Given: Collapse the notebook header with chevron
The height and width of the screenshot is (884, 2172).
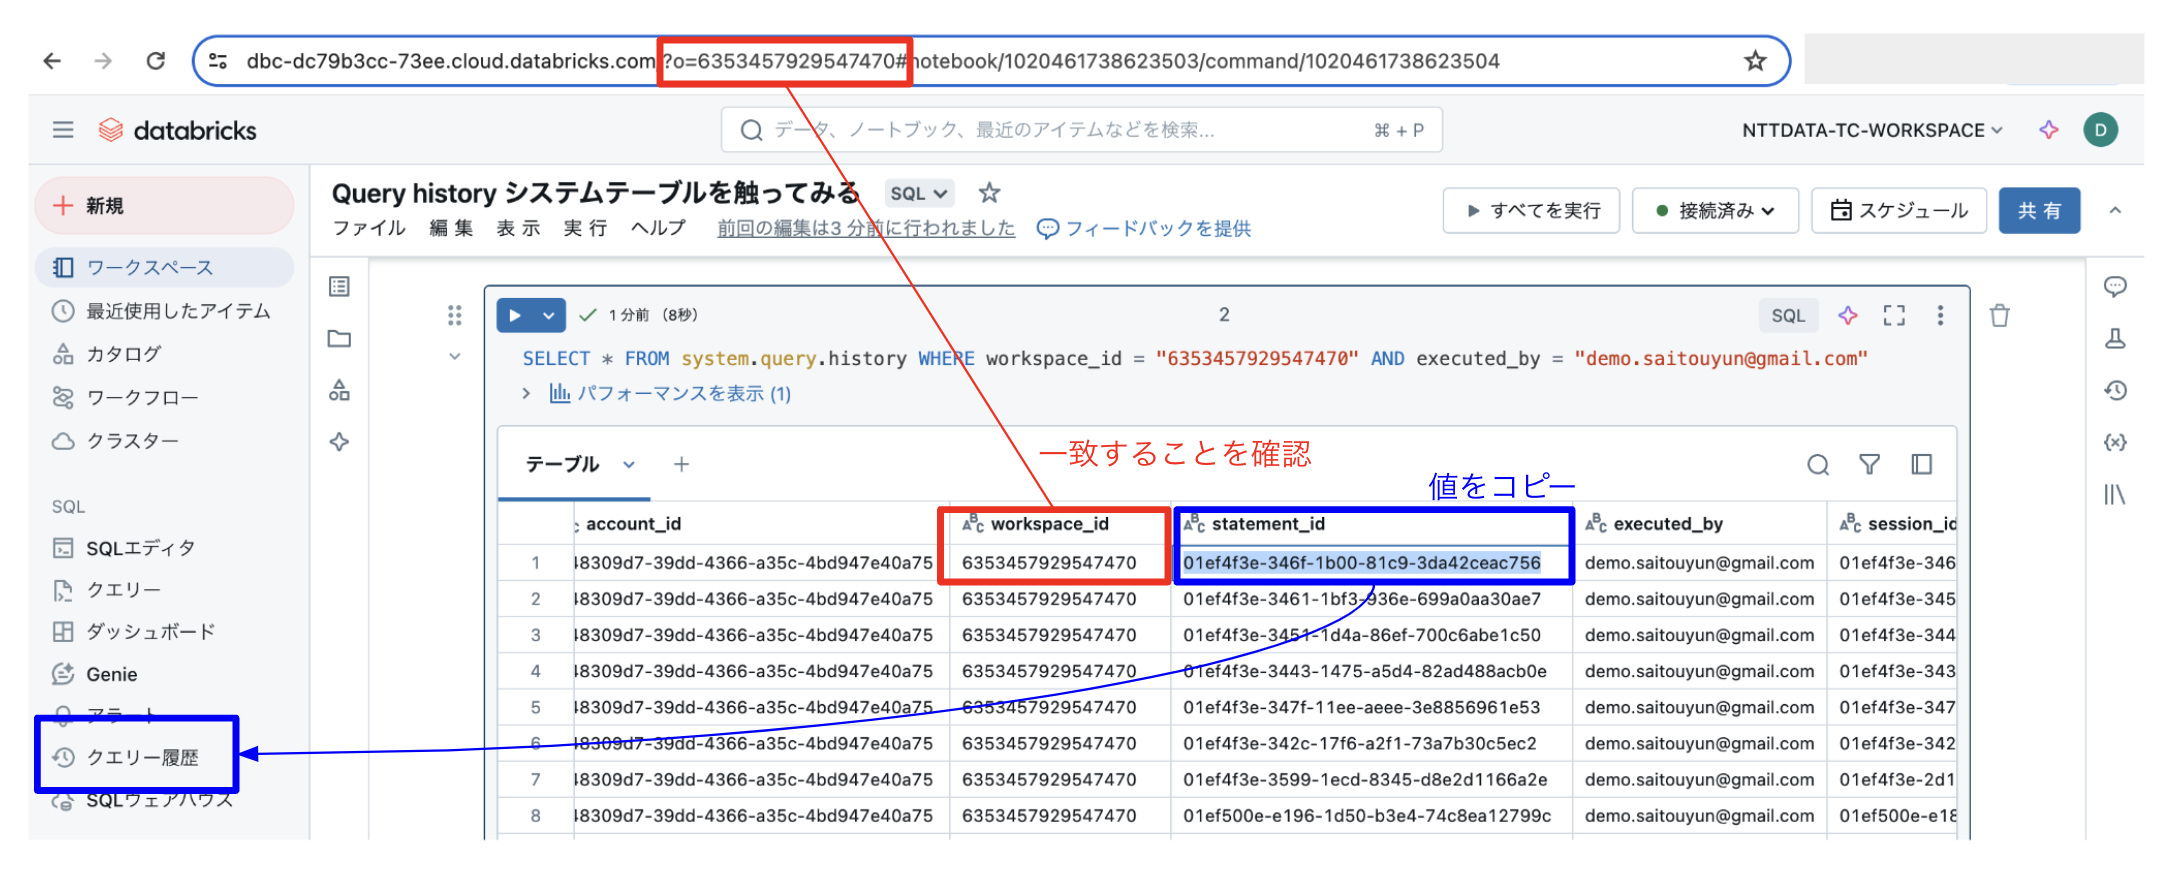Looking at the screenshot, I should point(2115,210).
